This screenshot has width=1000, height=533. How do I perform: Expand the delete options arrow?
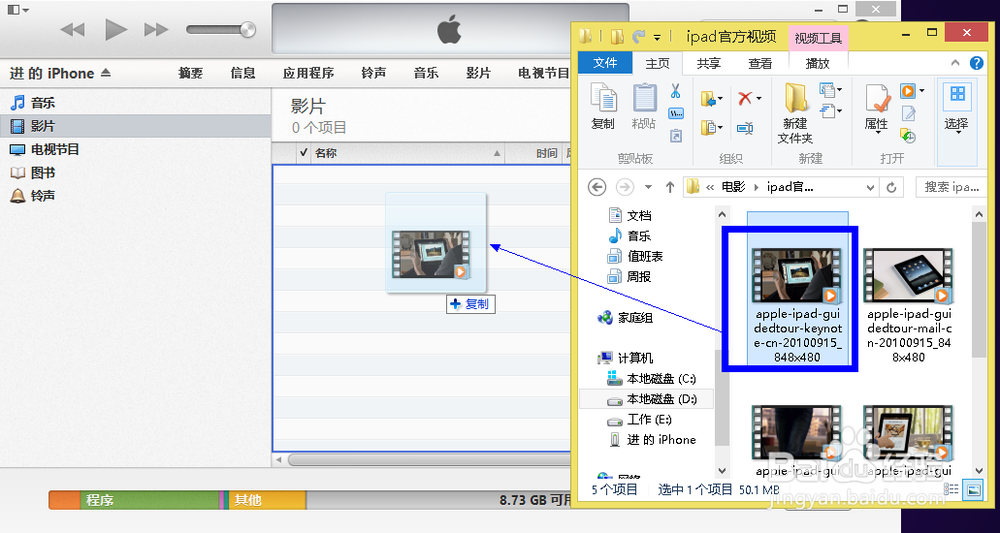click(x=759, y=98)
